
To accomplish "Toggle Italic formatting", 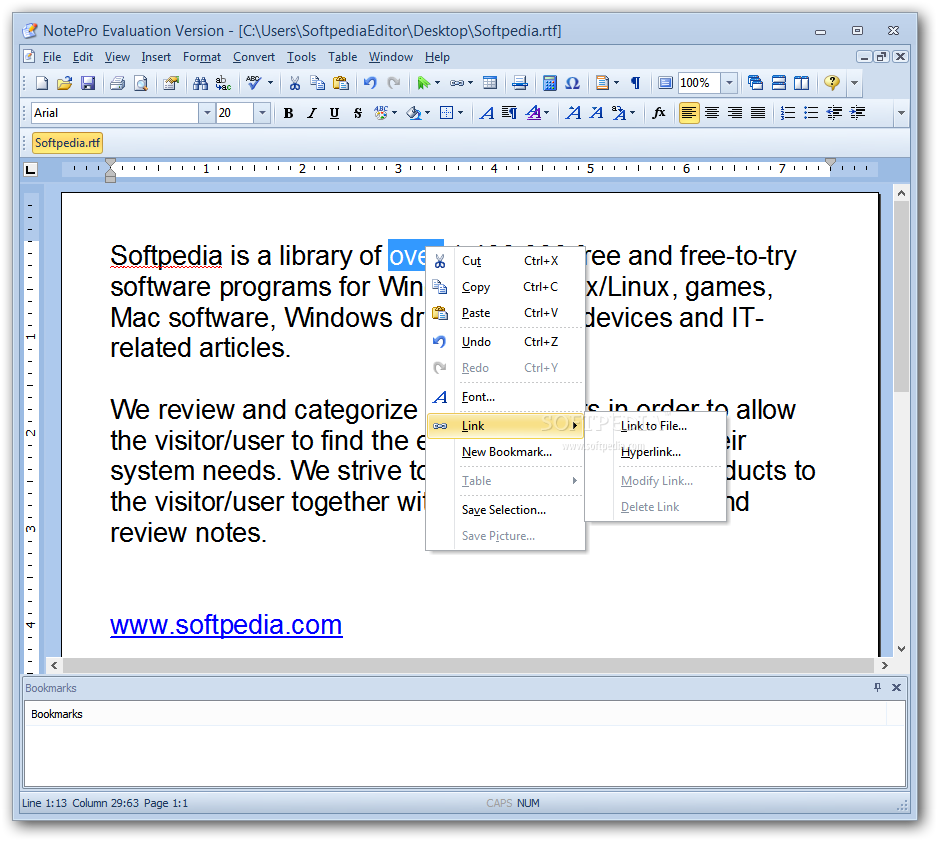I will tap(312, 112).
